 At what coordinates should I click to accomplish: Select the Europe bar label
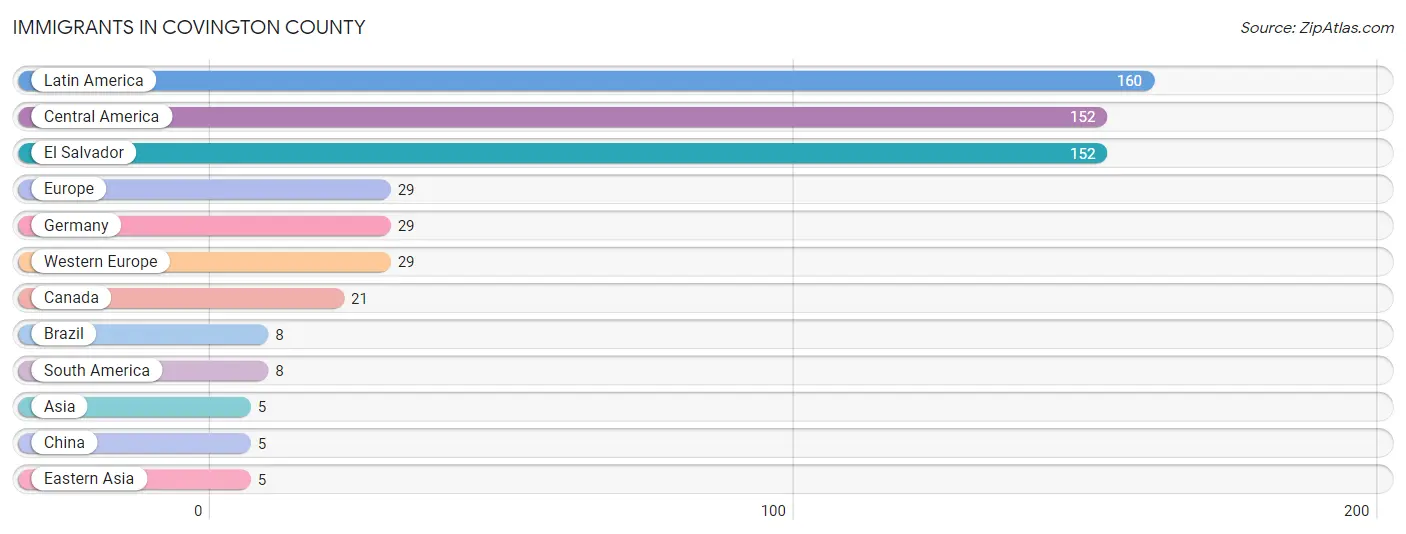[x=69, y=189]
